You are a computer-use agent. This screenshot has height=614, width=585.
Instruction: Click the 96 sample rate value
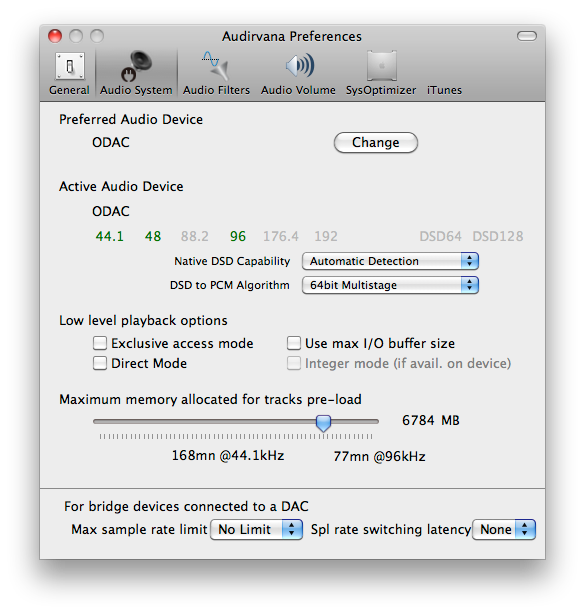point(238,236)
